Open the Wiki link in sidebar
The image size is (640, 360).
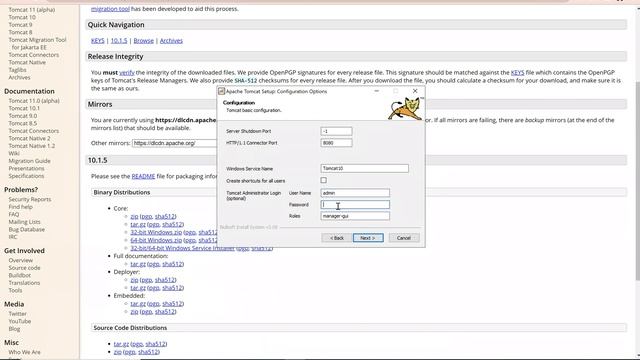coord(14,153)
